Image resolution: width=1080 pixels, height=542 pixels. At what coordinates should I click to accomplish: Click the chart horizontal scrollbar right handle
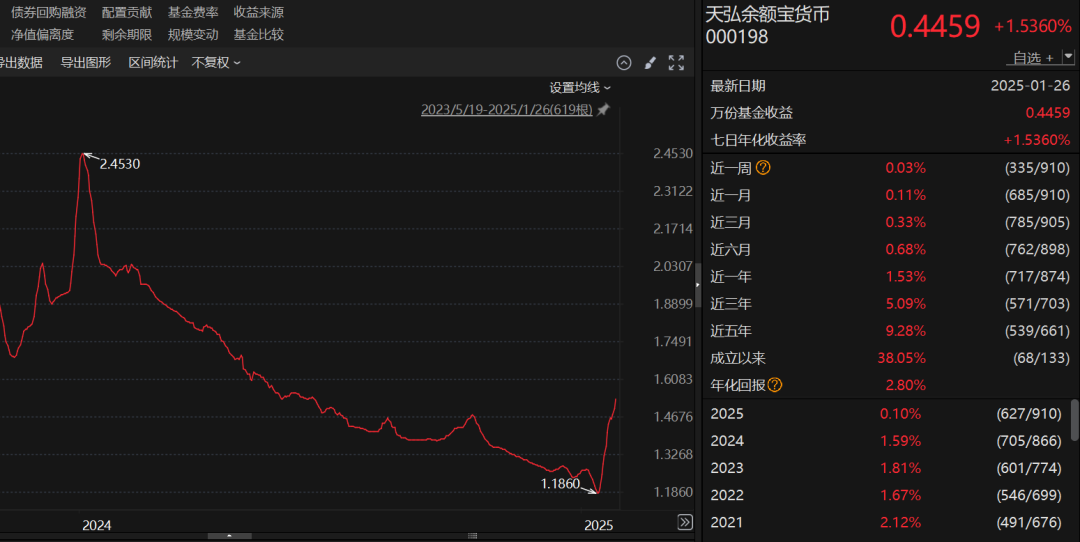pos(472,536)
